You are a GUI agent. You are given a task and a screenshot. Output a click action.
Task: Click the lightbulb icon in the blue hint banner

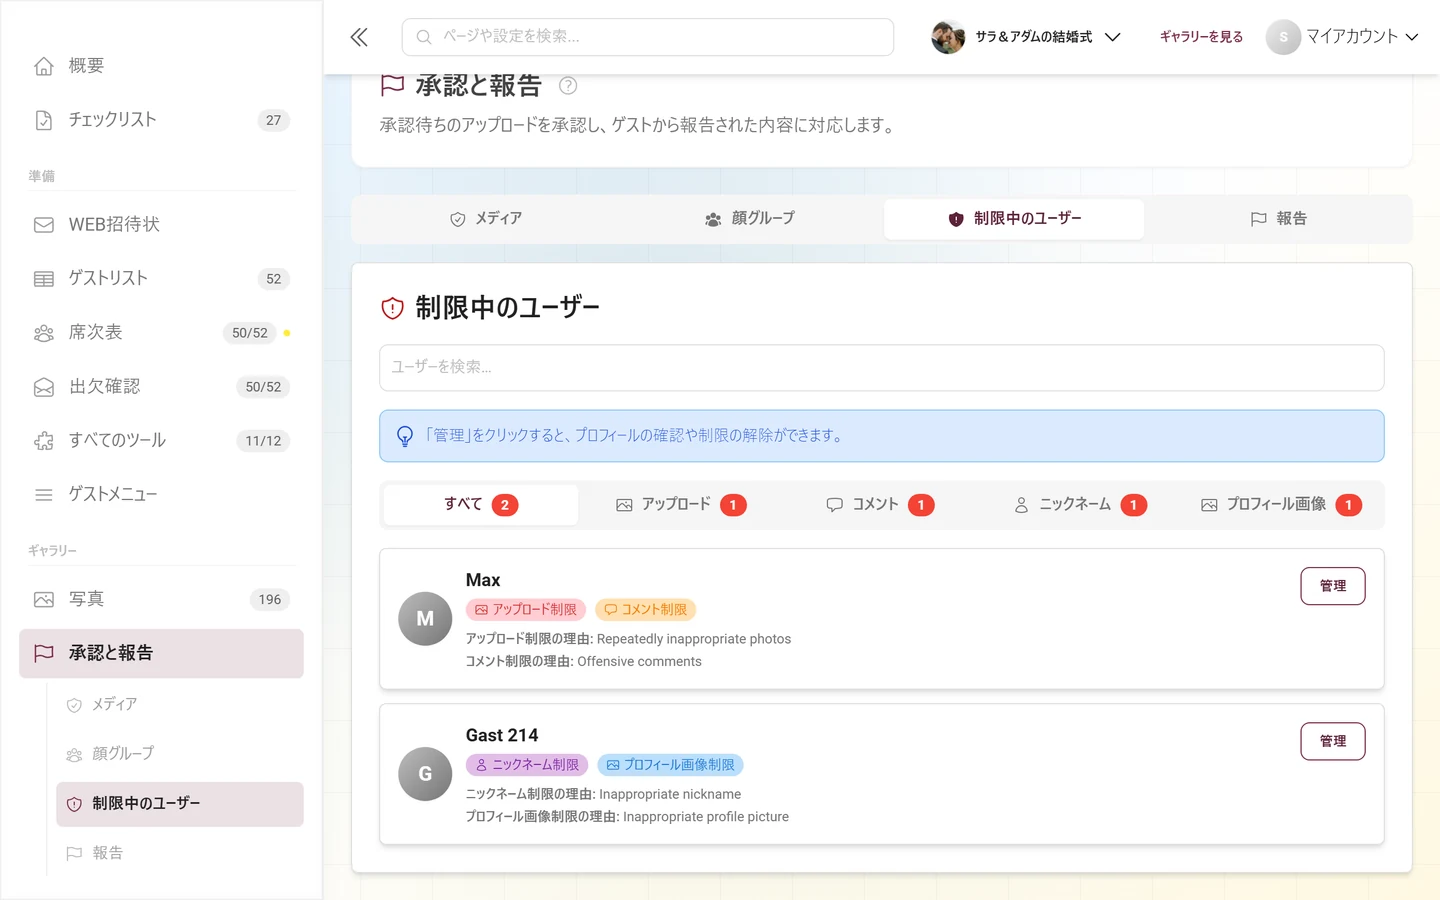(405, 436)
